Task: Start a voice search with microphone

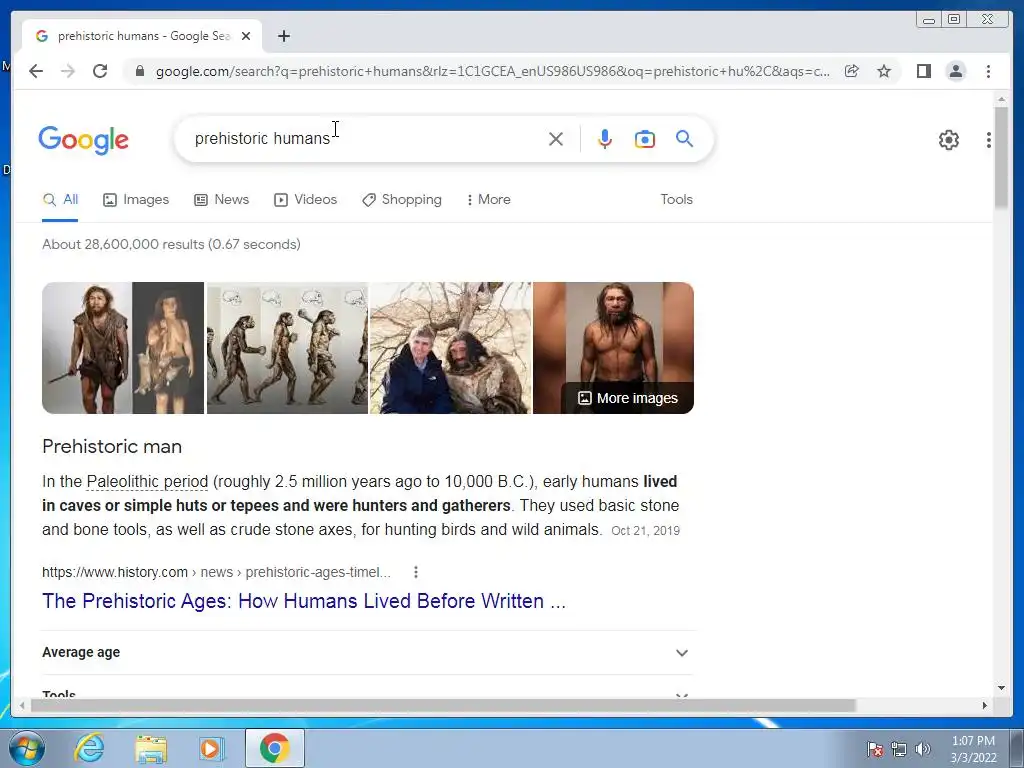Action: coord(605,139)
